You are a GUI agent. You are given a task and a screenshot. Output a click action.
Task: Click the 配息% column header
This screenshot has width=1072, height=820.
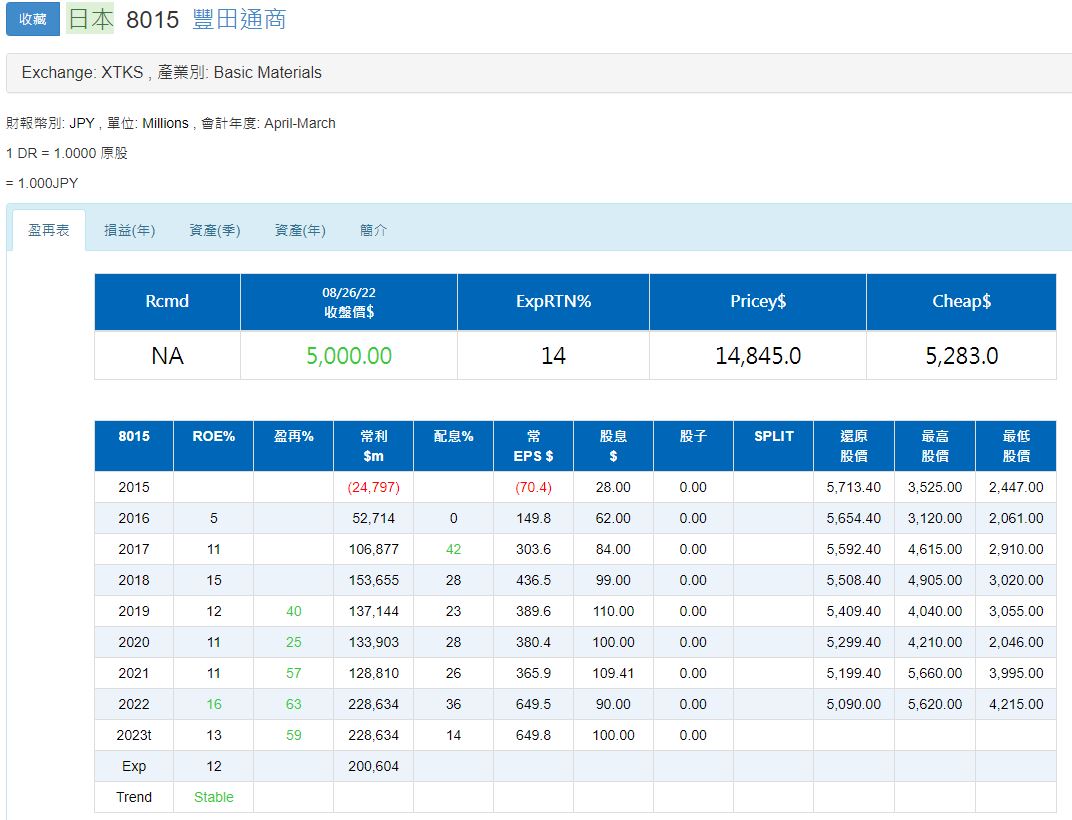(453, 446)
